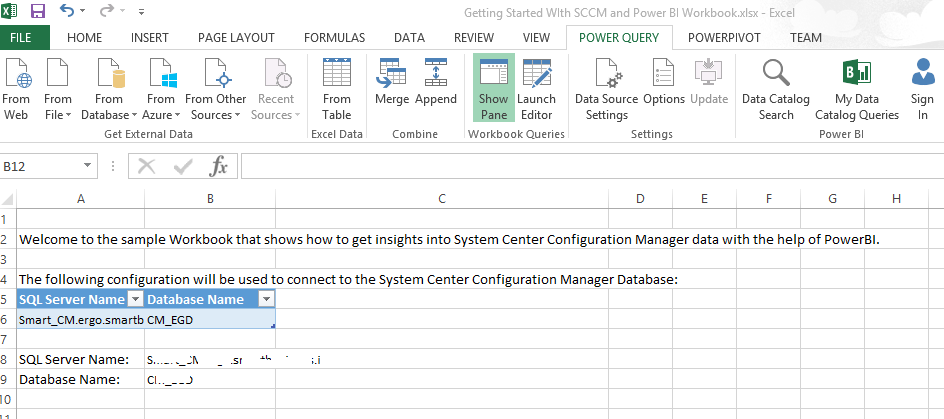Select the 'Welcome to the sample Workbook' cell
944x419 pixels.
click(81, 239)
